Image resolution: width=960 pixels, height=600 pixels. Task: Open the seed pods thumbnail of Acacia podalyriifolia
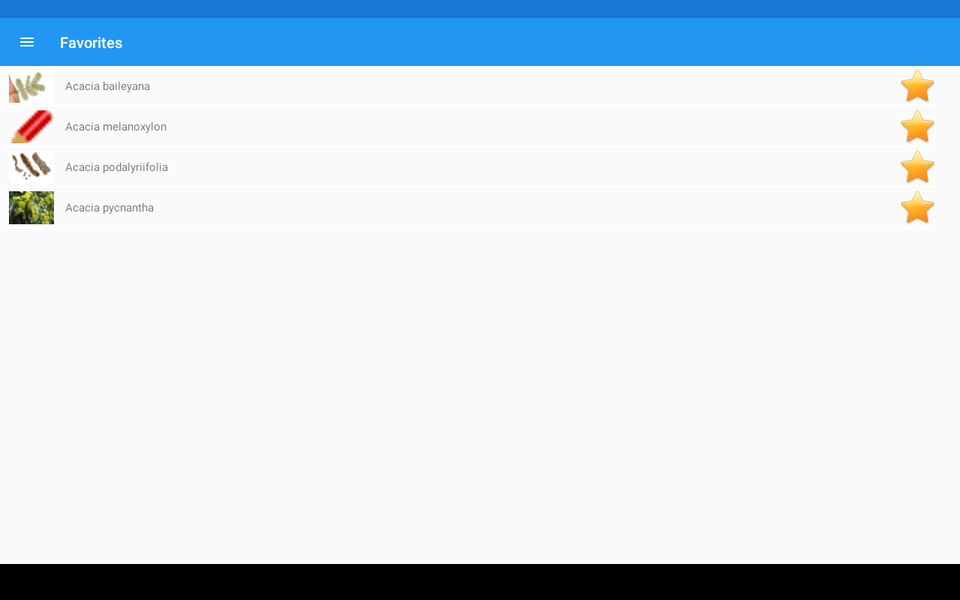tap(31, 167)
